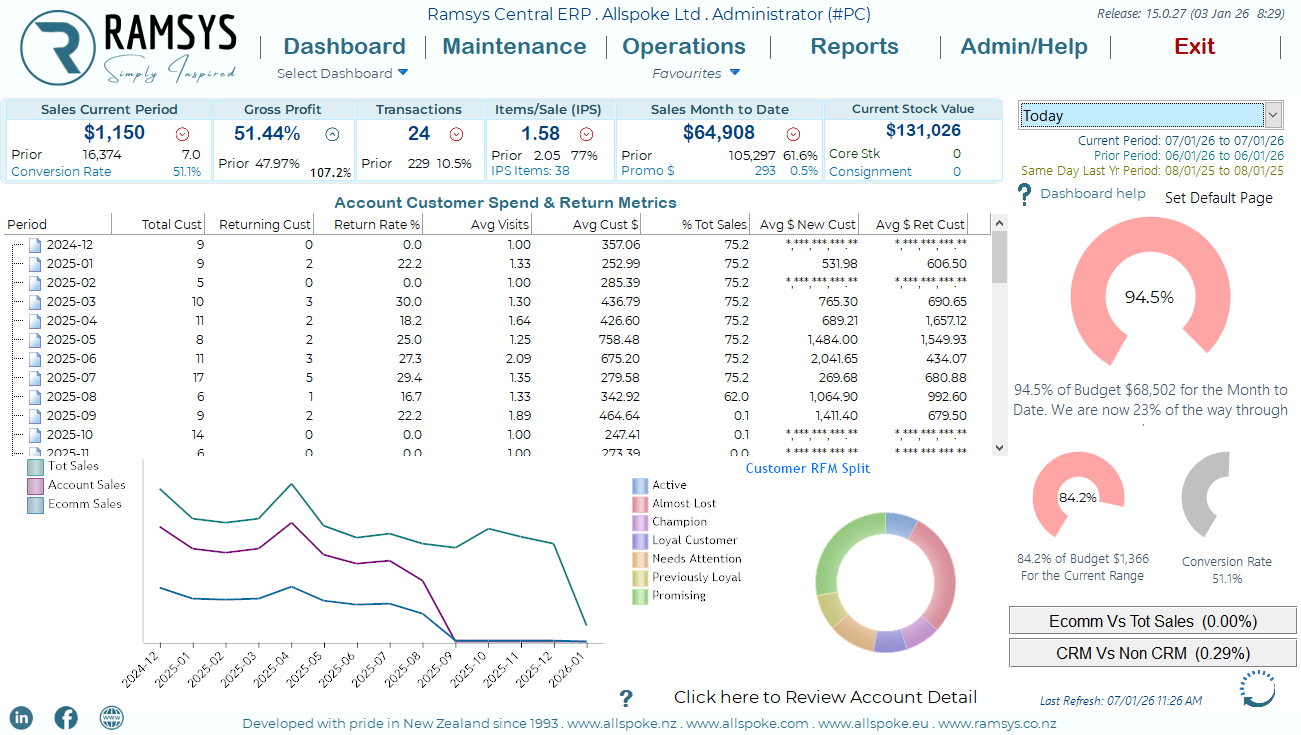Open the Reports menu
This screenshot has width=1301, height=735.
pyautogui.click(x=854, y=47)
